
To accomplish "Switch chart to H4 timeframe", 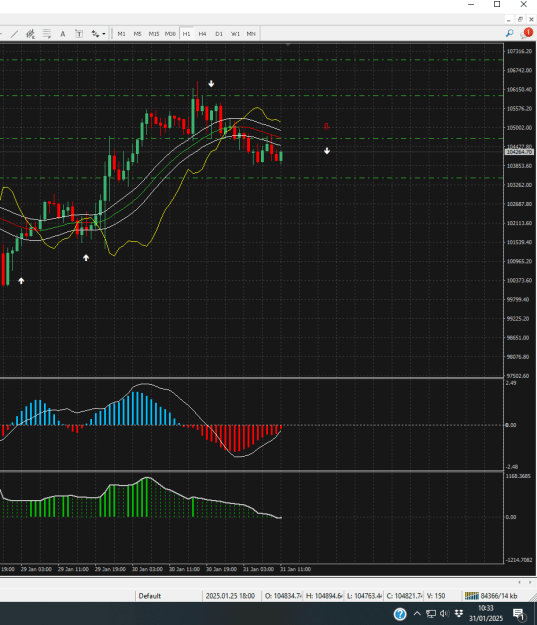I will pos(203,34).
